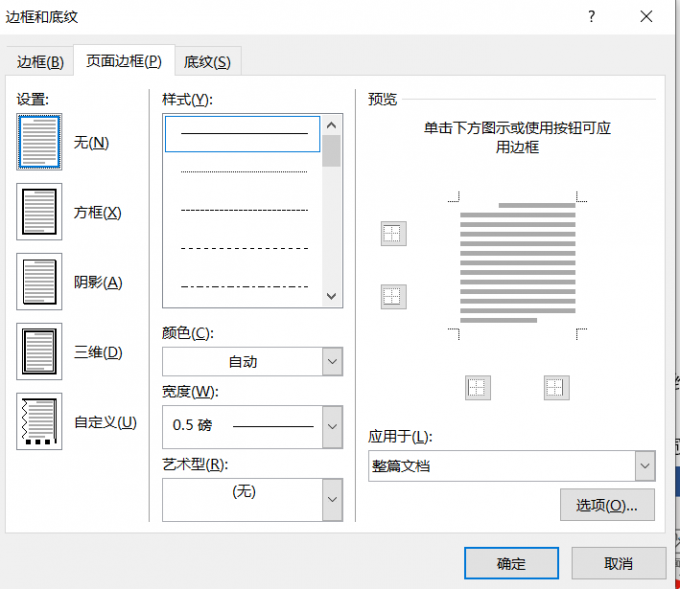Select the short-dash line style
Screen dimensions: 680x589
coord(243,210)
